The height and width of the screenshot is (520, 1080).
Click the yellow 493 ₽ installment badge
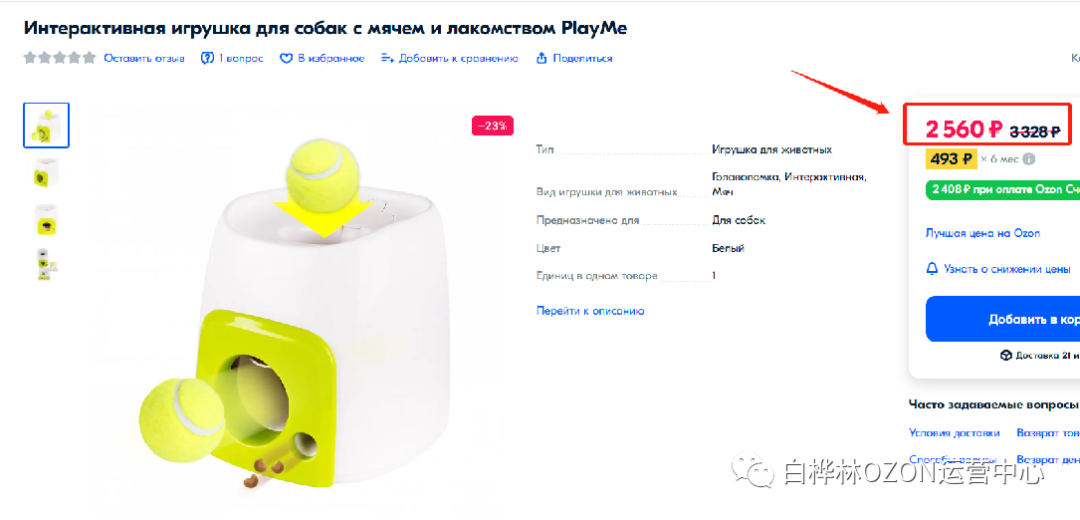point(951,159)
